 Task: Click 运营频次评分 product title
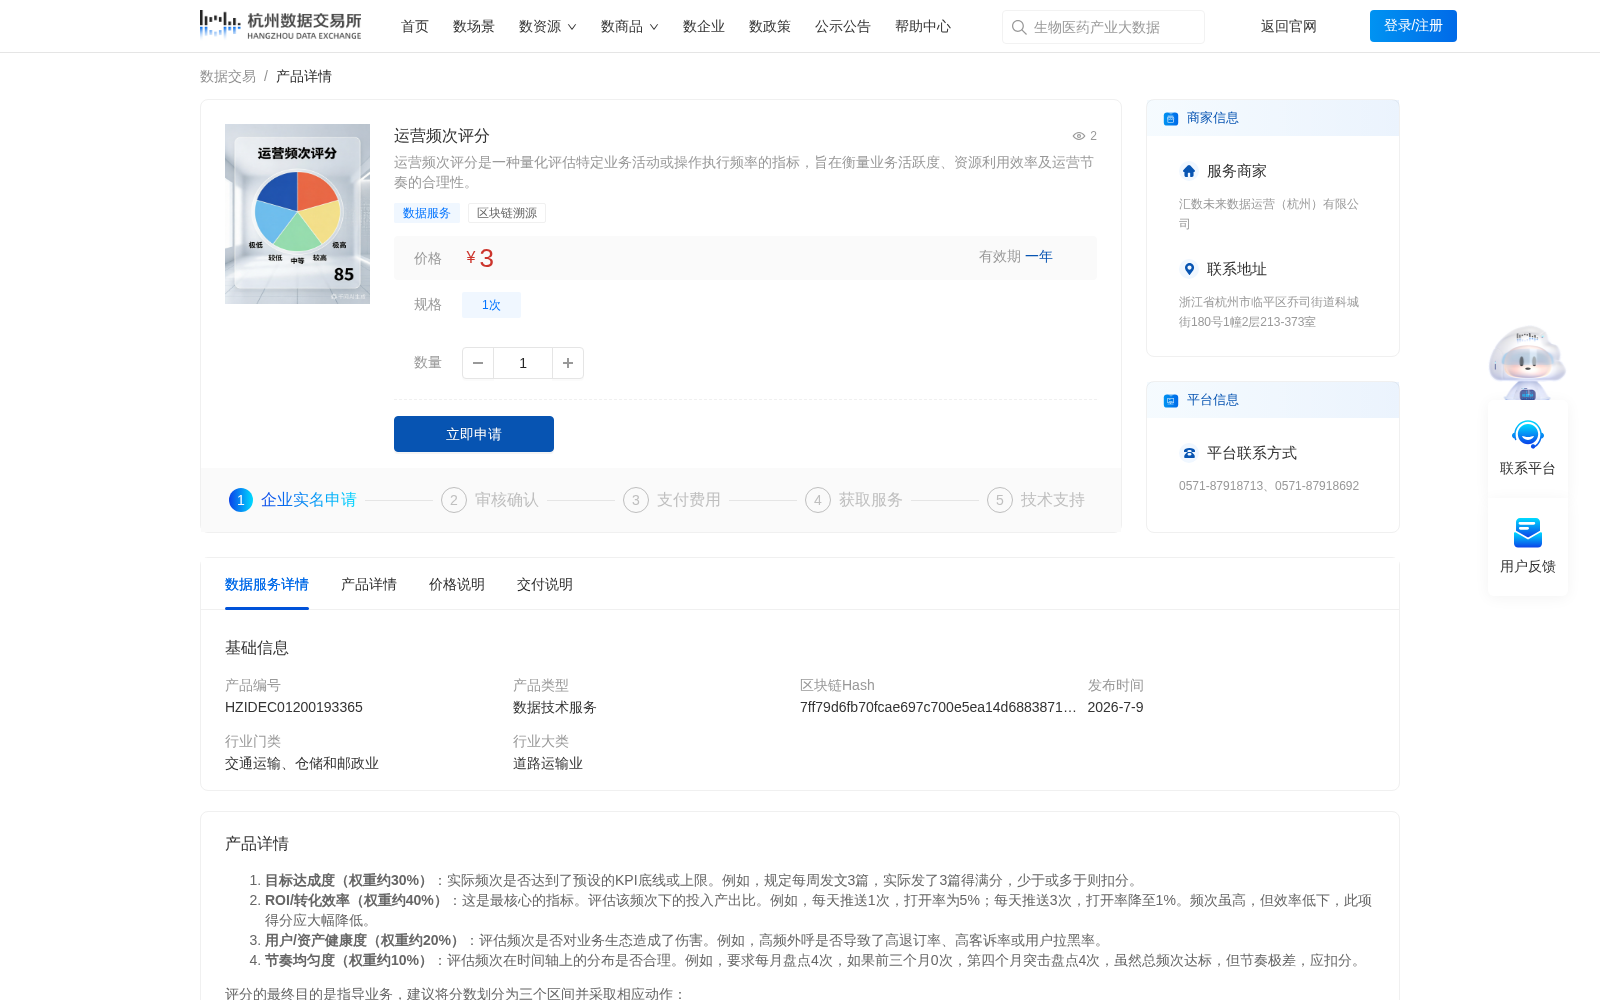point(442,136)
